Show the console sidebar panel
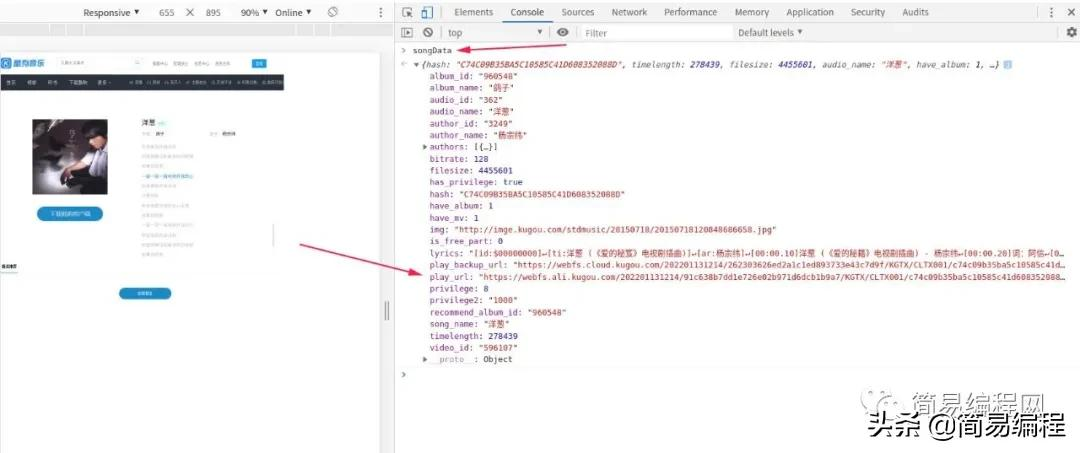1080x453 pixels. pos(408,32)
